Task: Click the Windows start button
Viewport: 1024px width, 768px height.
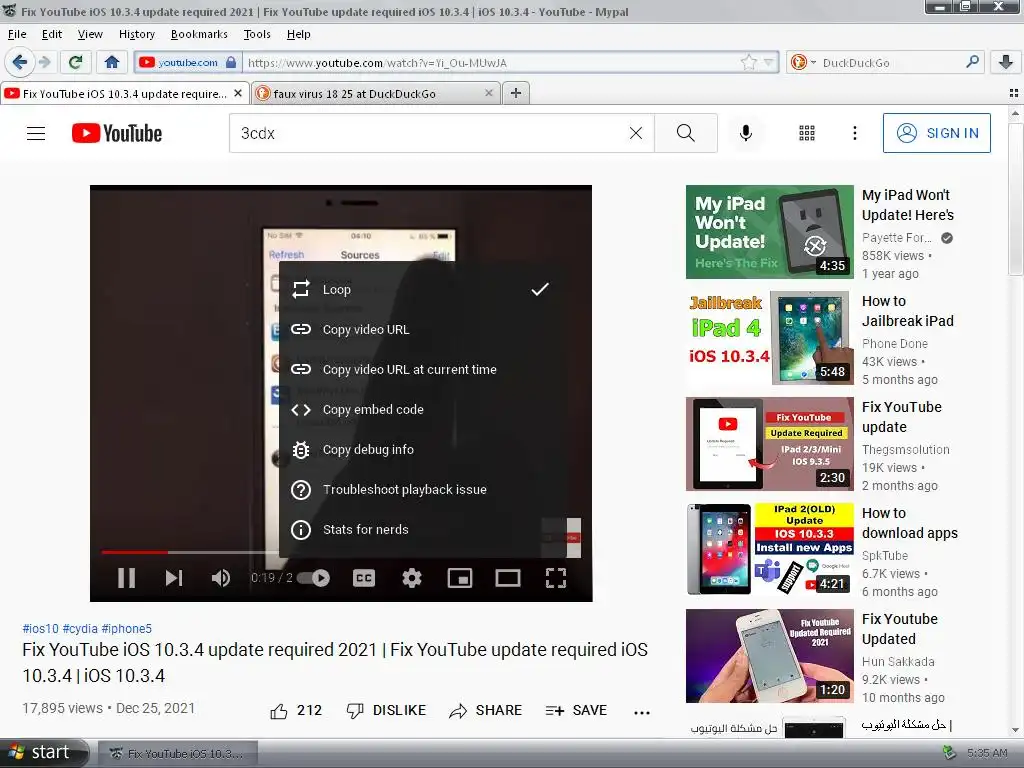Action: pos(44,753)
